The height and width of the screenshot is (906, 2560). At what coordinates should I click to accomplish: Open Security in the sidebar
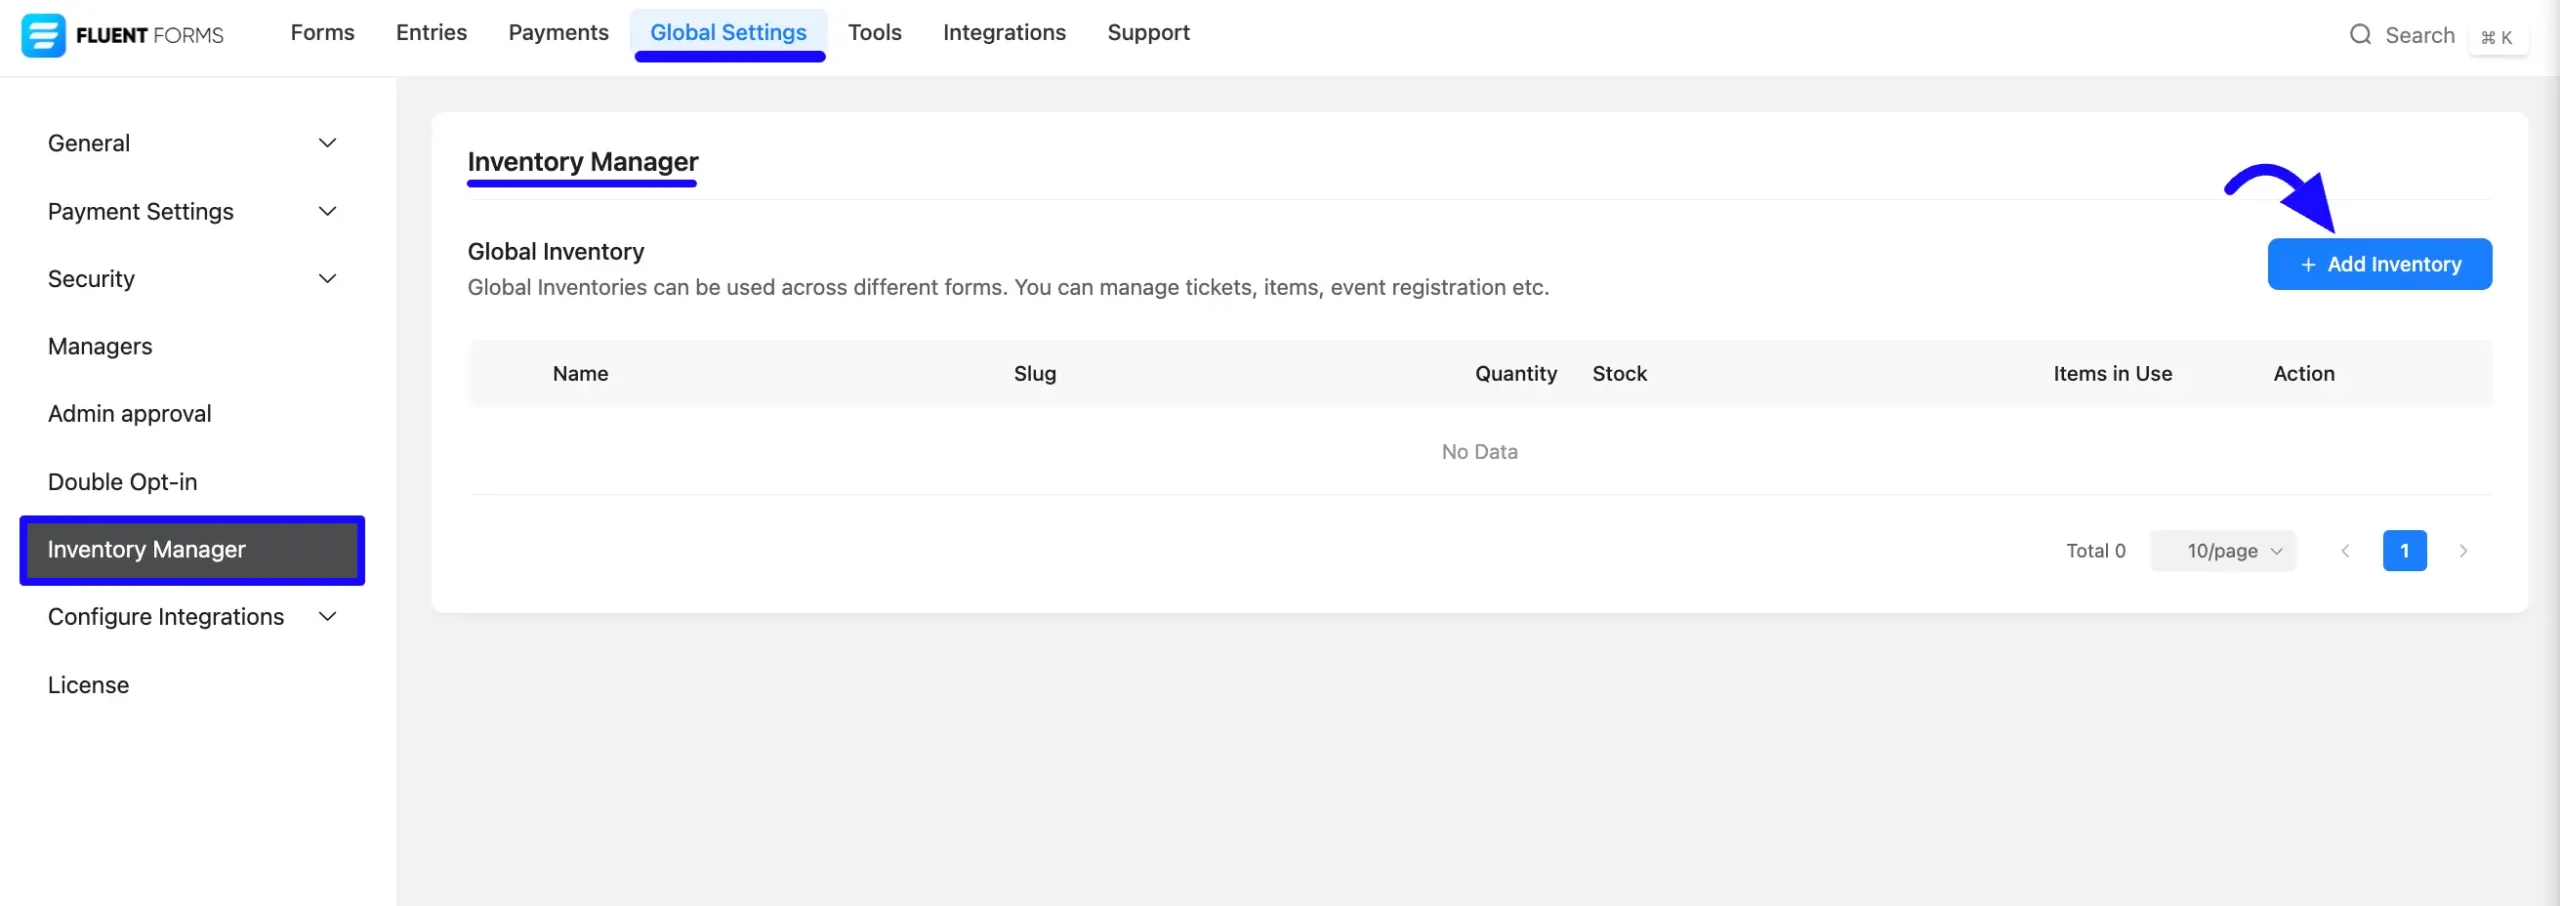(x=91, y=278)
